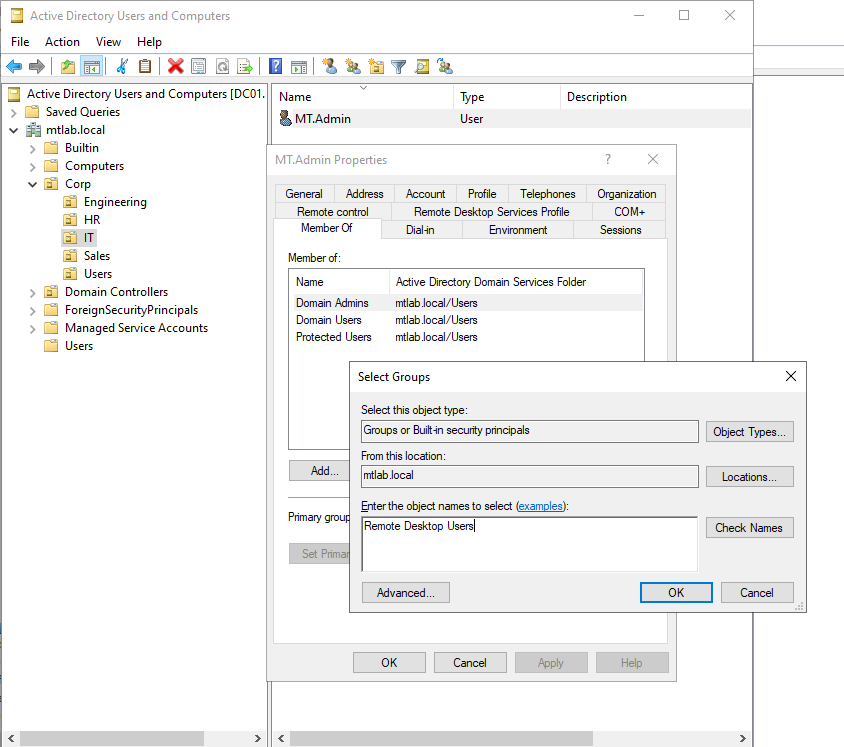This screenshot has height=747, width=844.
Task: Select the Protected Users group row
Action: coord(466,337)
